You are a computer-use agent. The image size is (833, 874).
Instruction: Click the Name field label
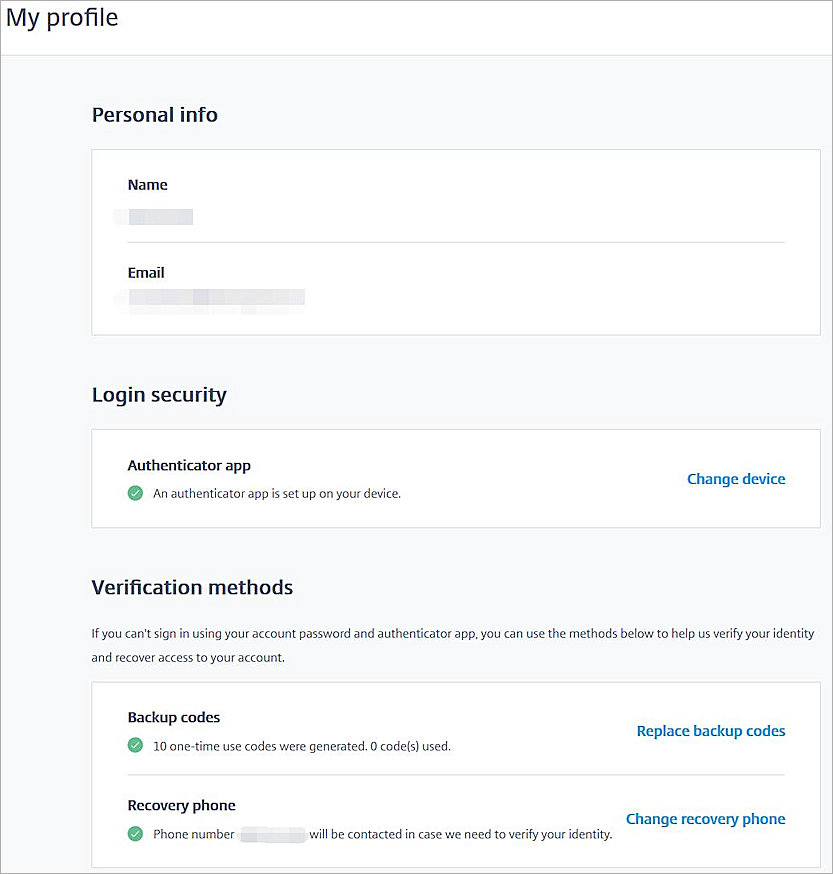[148, 185]
